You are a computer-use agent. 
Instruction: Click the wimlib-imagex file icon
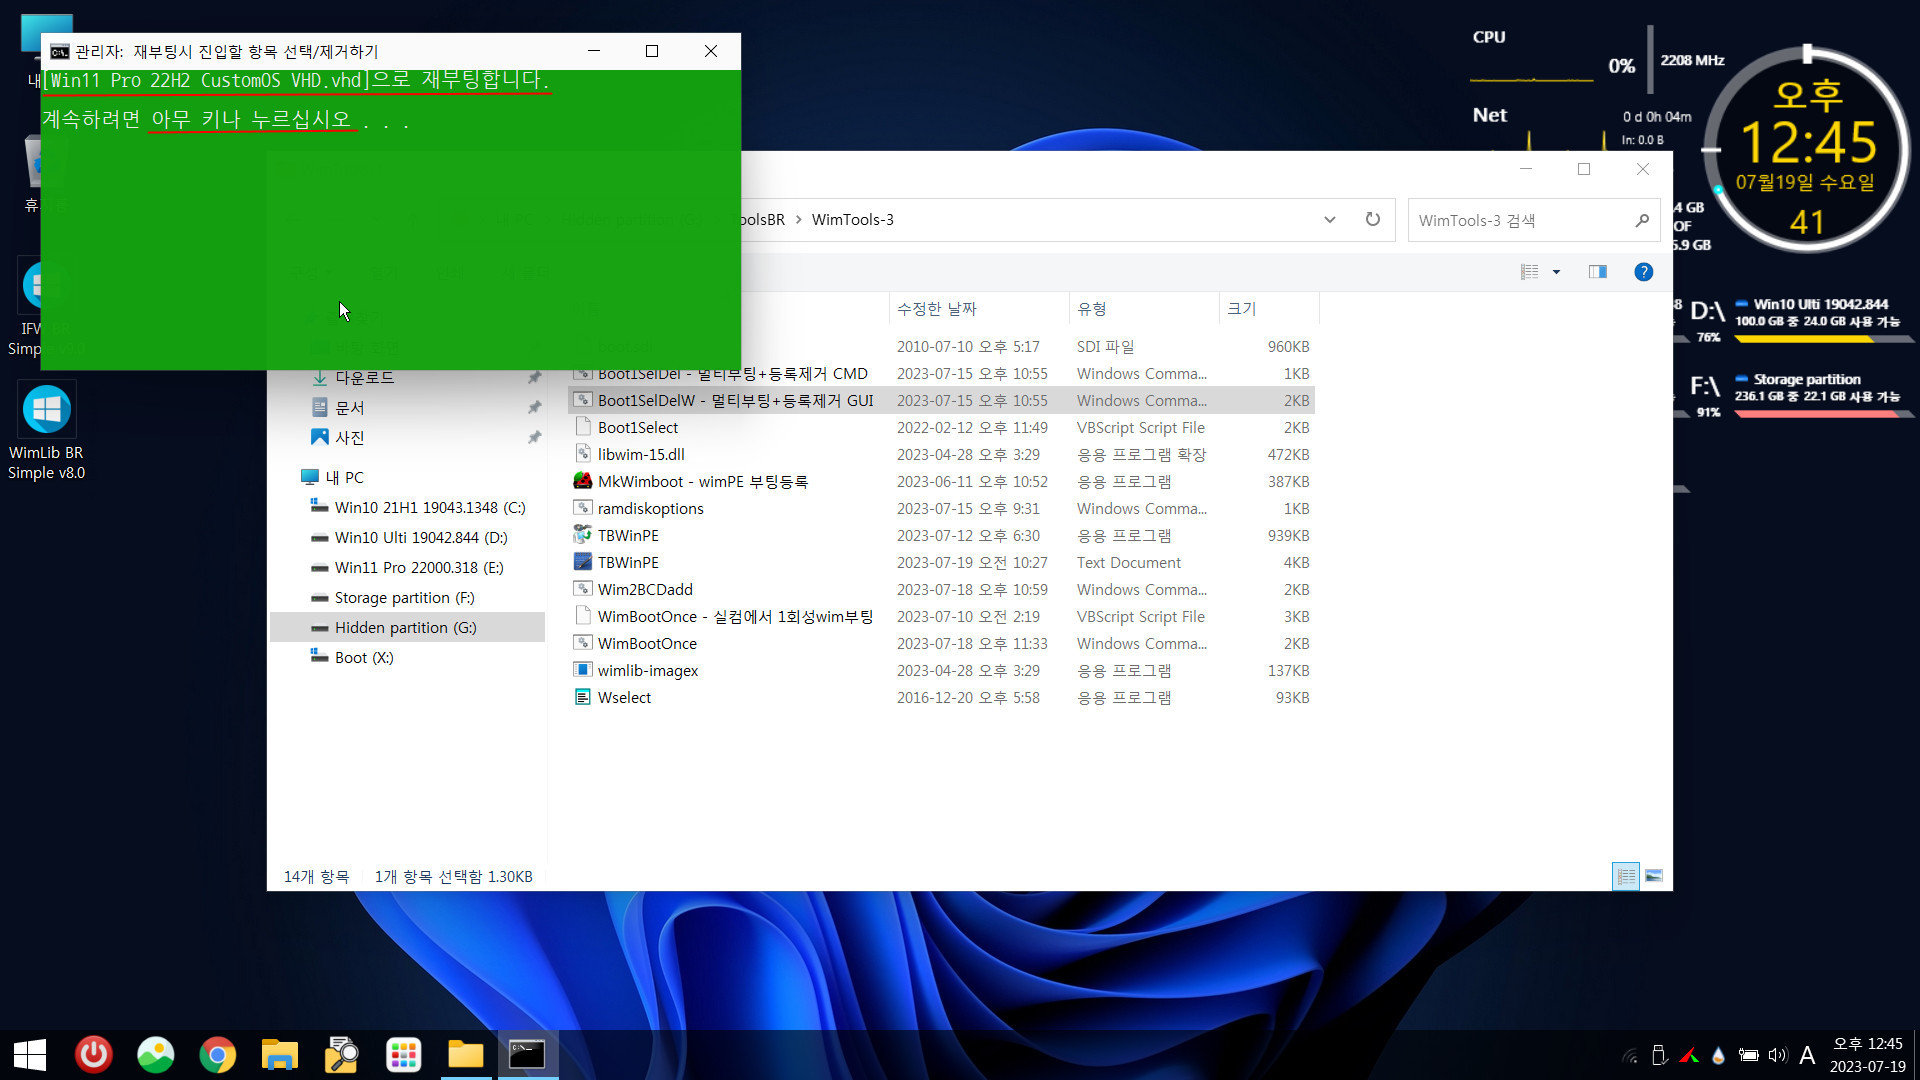point(582,670)
